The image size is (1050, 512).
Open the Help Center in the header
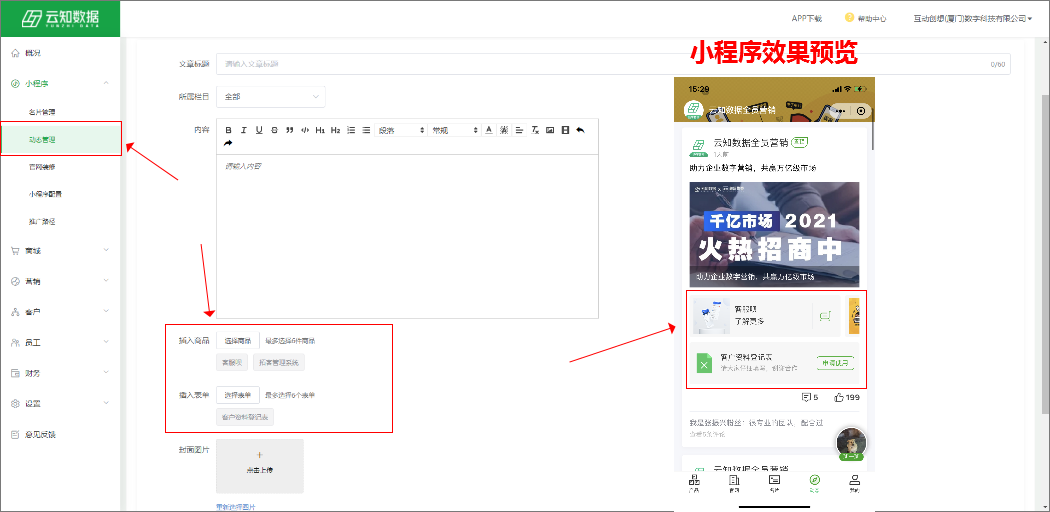click(865, 19)
